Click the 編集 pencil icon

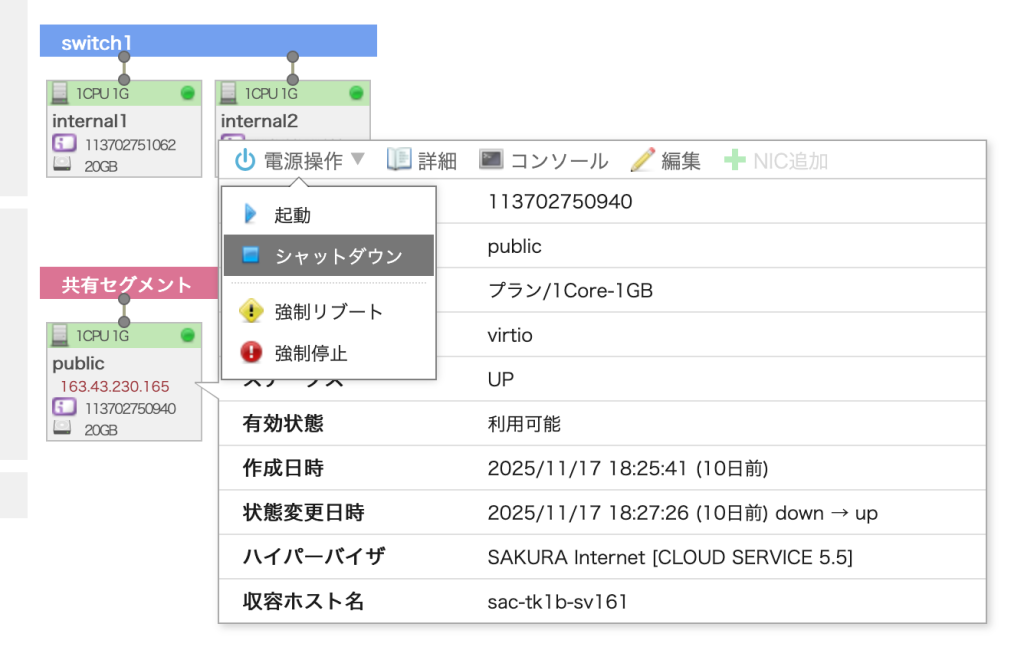tap(643, 160)
